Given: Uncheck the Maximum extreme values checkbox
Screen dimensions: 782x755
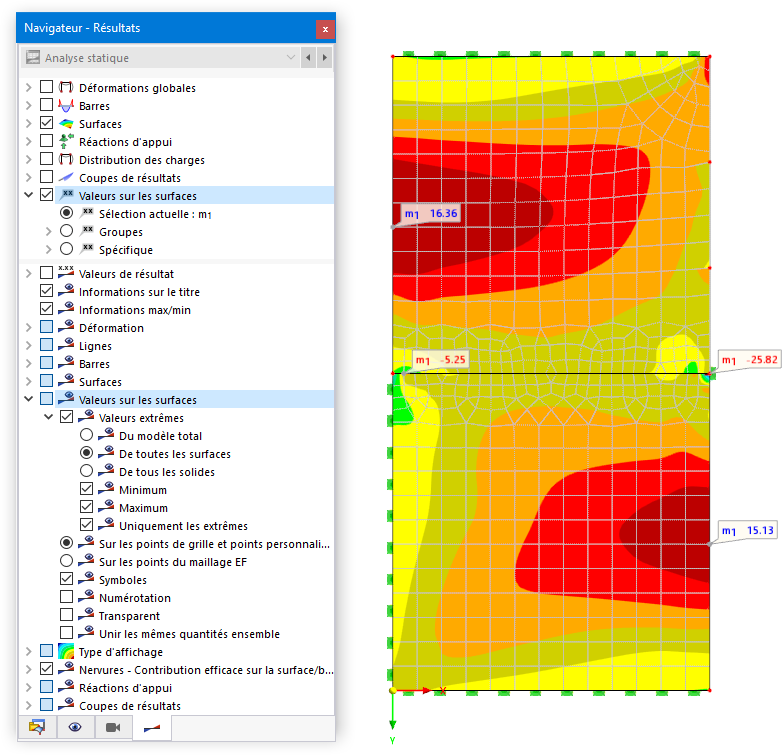Looking at the screenshot, I should pos(86,507).
